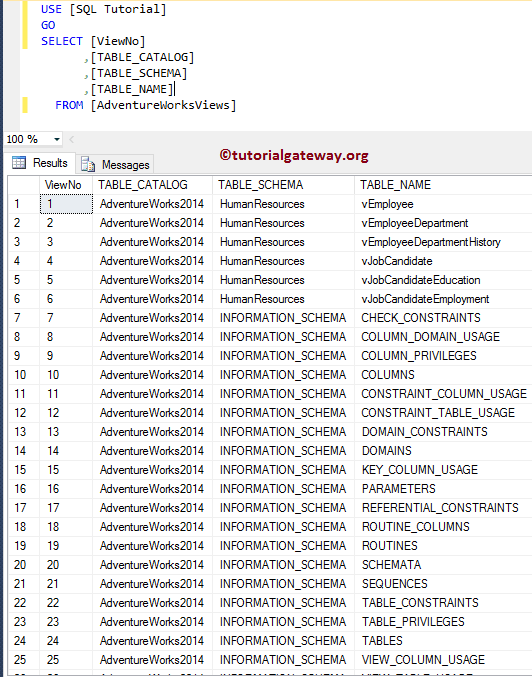The image size is (532, 677).
Task: Select the ROUTINES cell
Action: point(443,546)
